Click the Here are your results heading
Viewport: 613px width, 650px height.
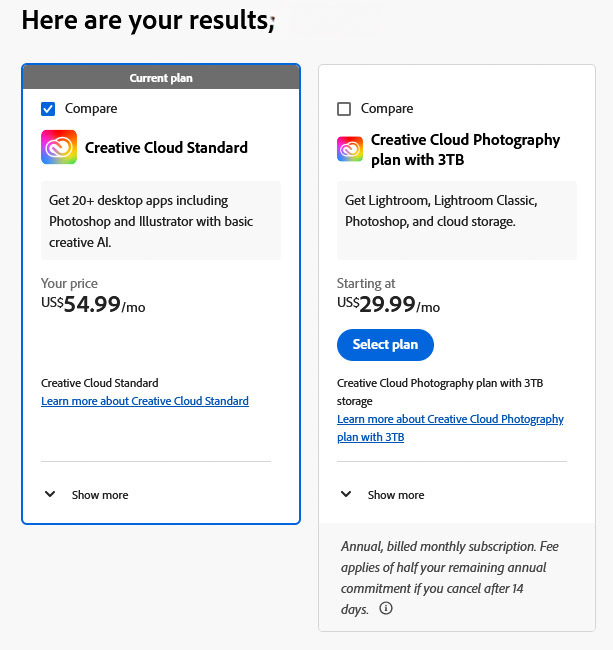click(148, 20)
